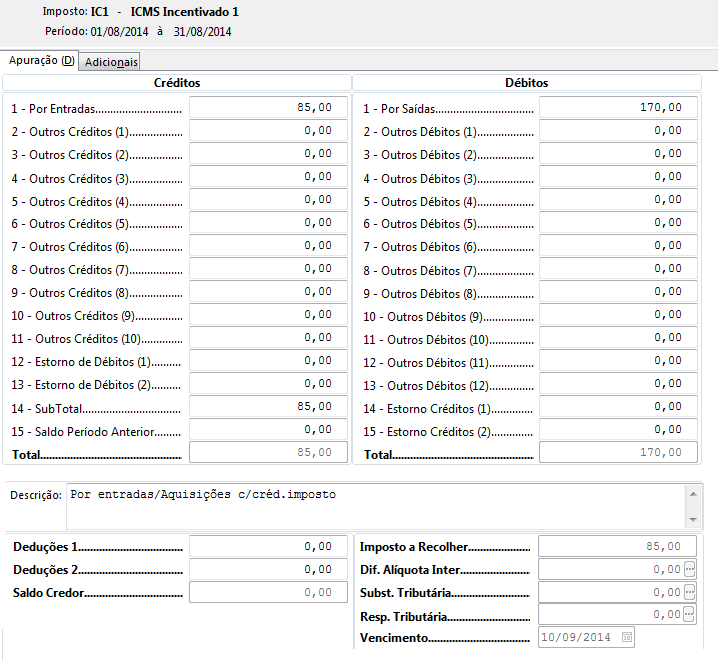Click the Outros Créditos (1) field

268,130
